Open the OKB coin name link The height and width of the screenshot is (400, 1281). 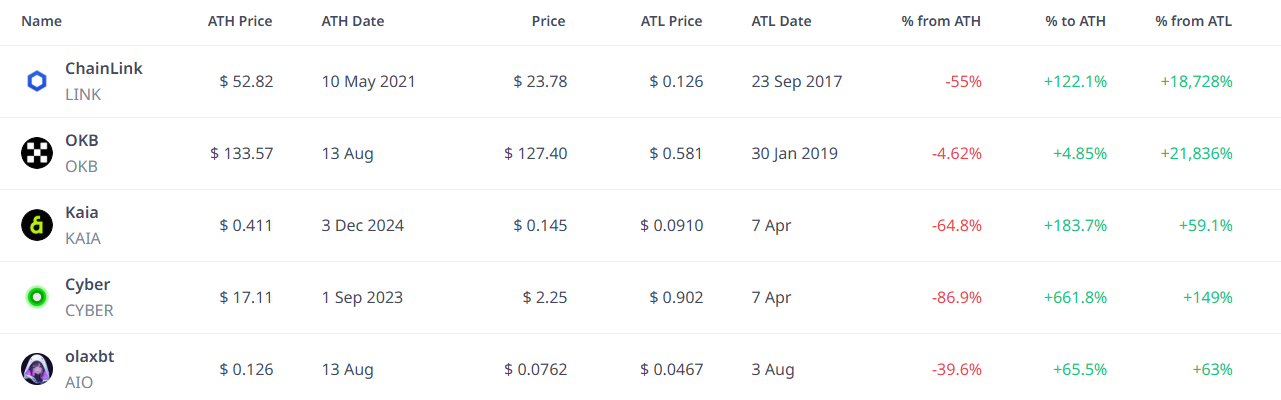click(x=82, y=141)
